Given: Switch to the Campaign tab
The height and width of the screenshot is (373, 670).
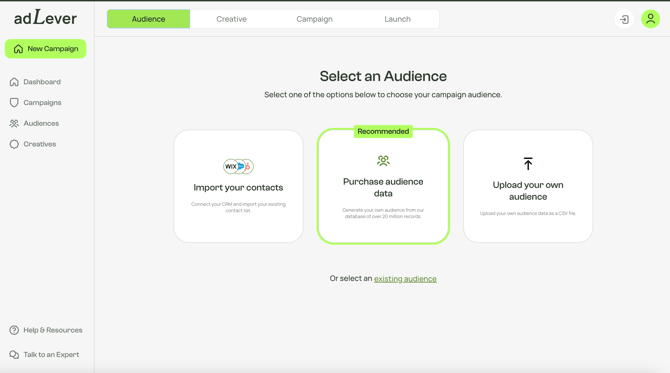Looking at the screenshot, I should (x=314, y=19).
